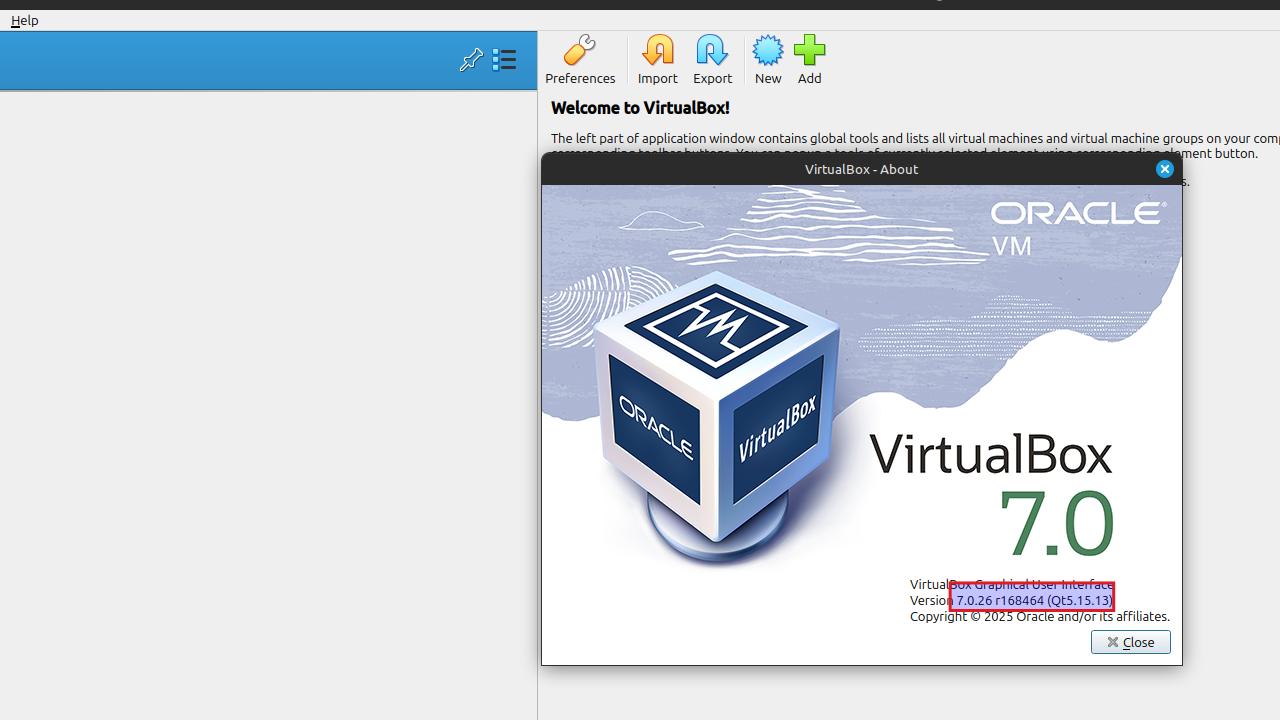Open the Tools list menu icon
This screenshot has height=720, width=1280.
[504, 60]
